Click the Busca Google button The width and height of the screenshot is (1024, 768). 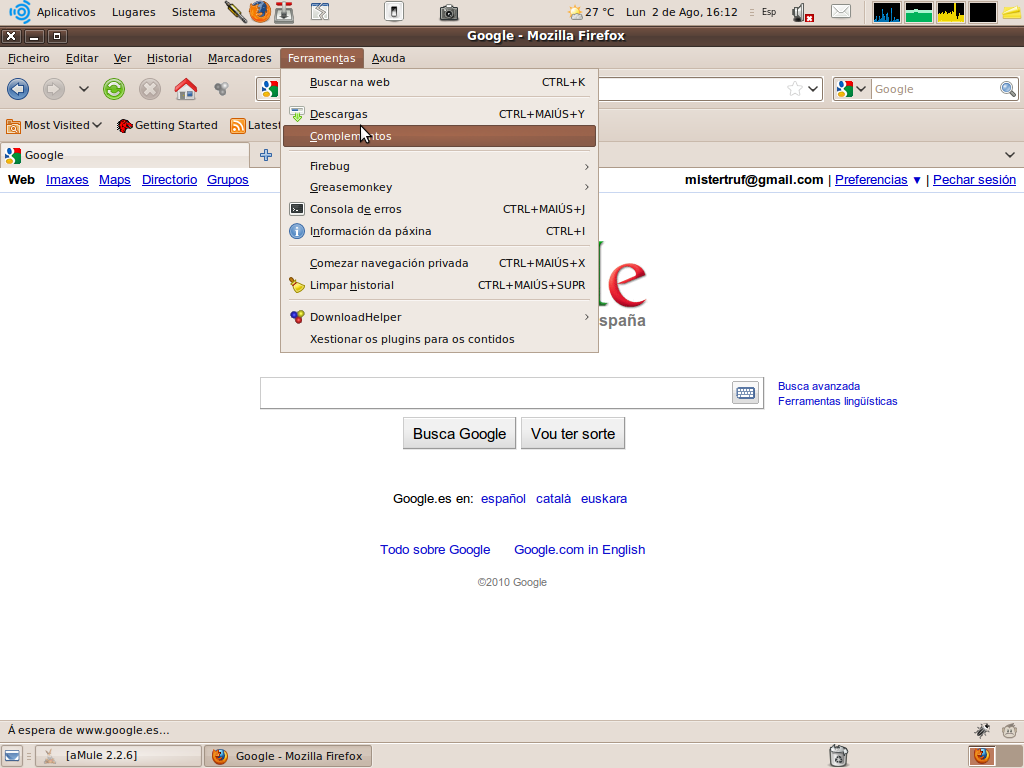click(x=460, y=434)
